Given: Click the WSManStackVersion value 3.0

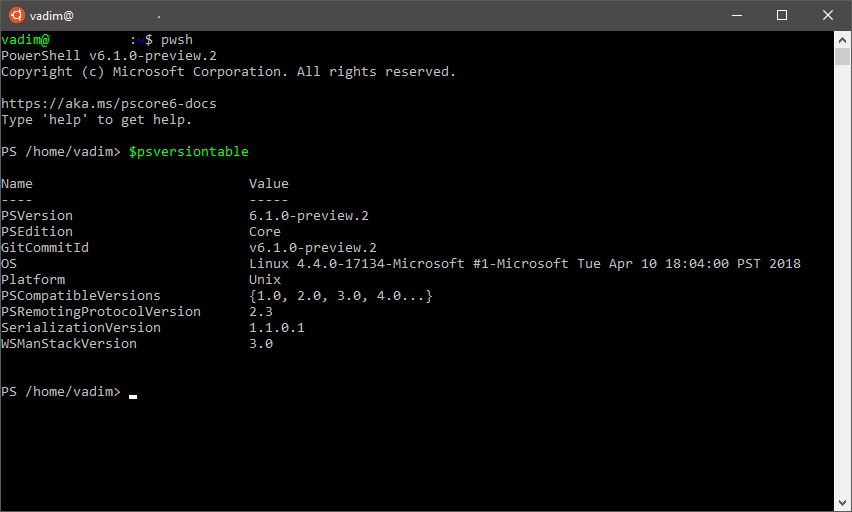Looking at the screenshot, I should coord(261,344).
